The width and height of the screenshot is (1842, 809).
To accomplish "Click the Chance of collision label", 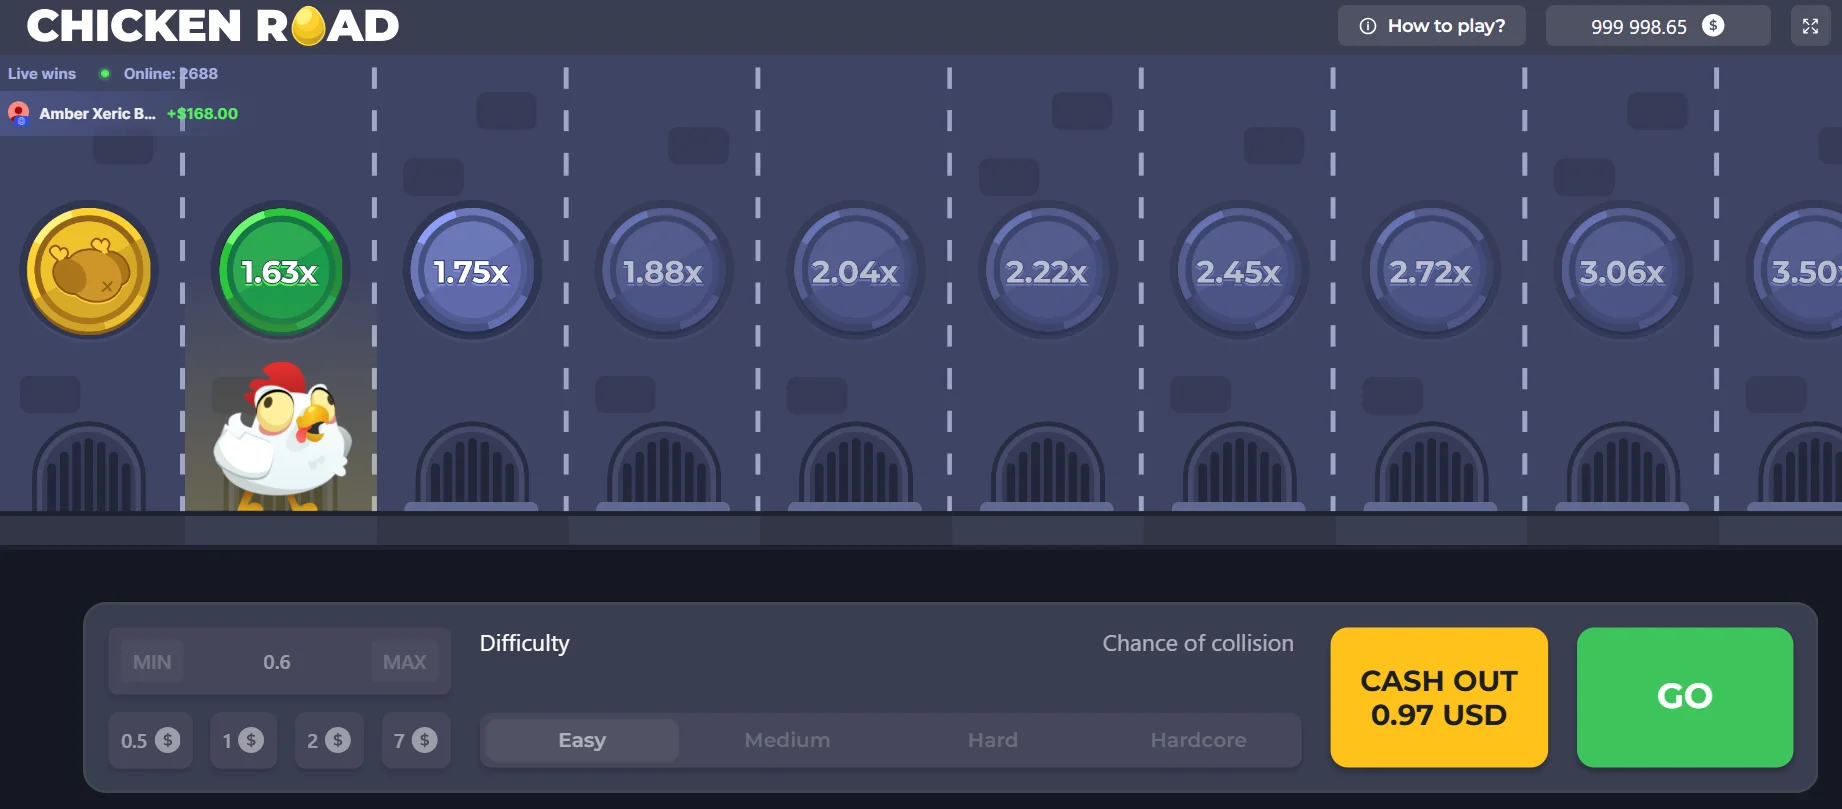I will click(x=1198, y=643).
